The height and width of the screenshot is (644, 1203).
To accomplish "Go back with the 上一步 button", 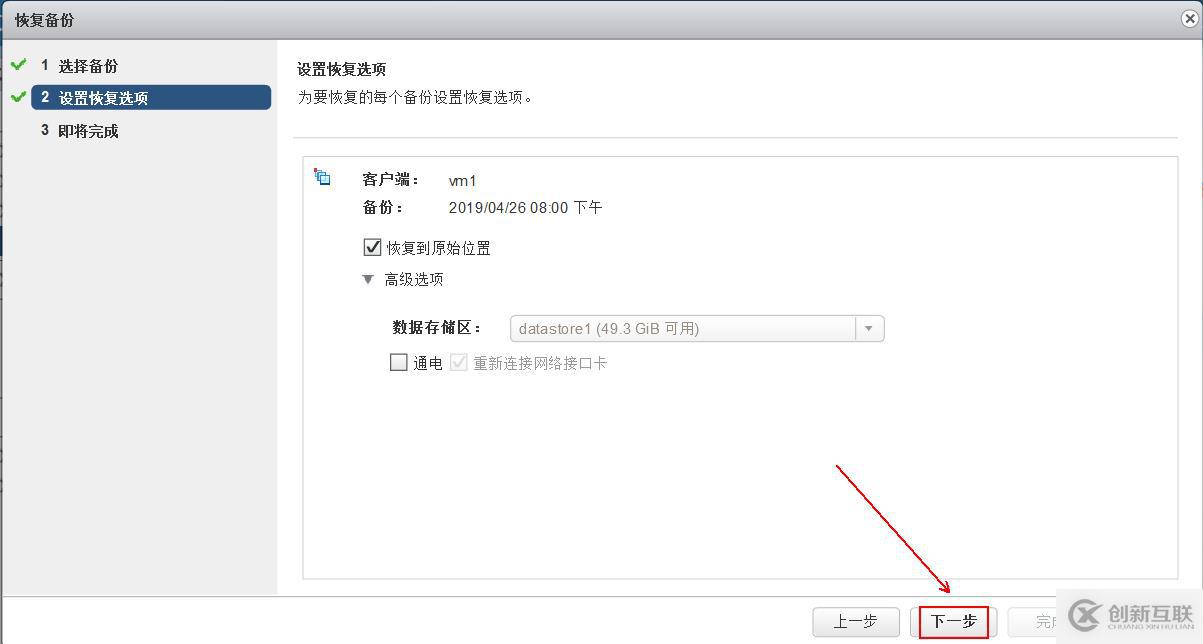I will (x=856, y=622).
